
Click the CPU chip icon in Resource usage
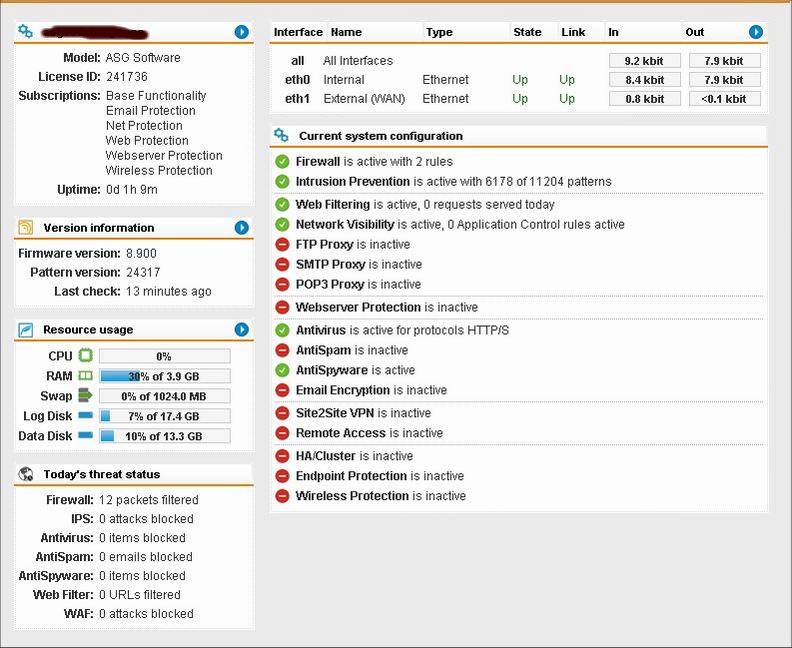tap(85, 356)
